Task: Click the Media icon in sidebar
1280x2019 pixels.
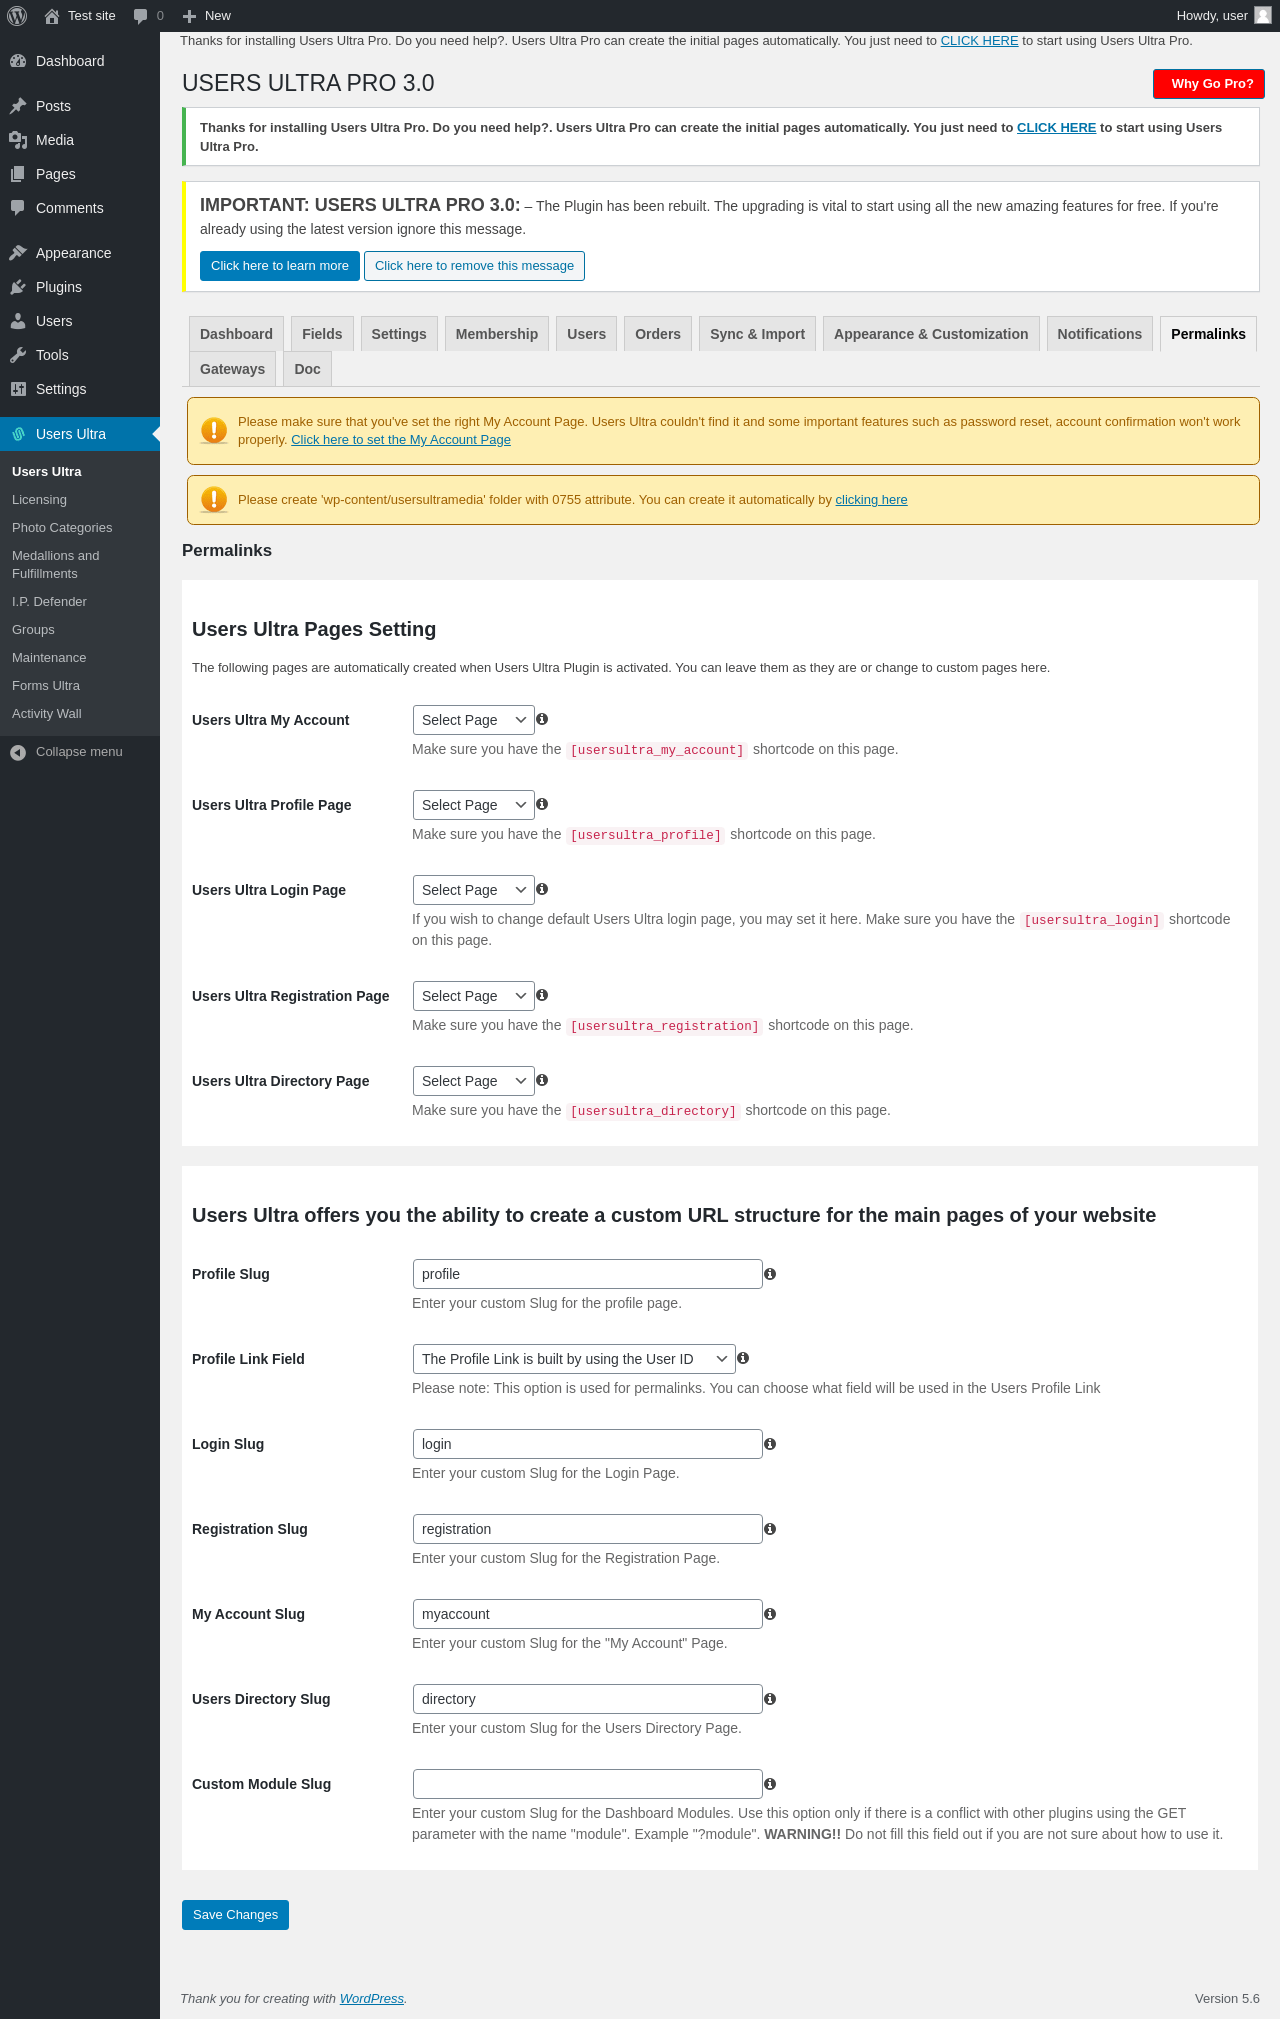Action: [x=18, y=140]
